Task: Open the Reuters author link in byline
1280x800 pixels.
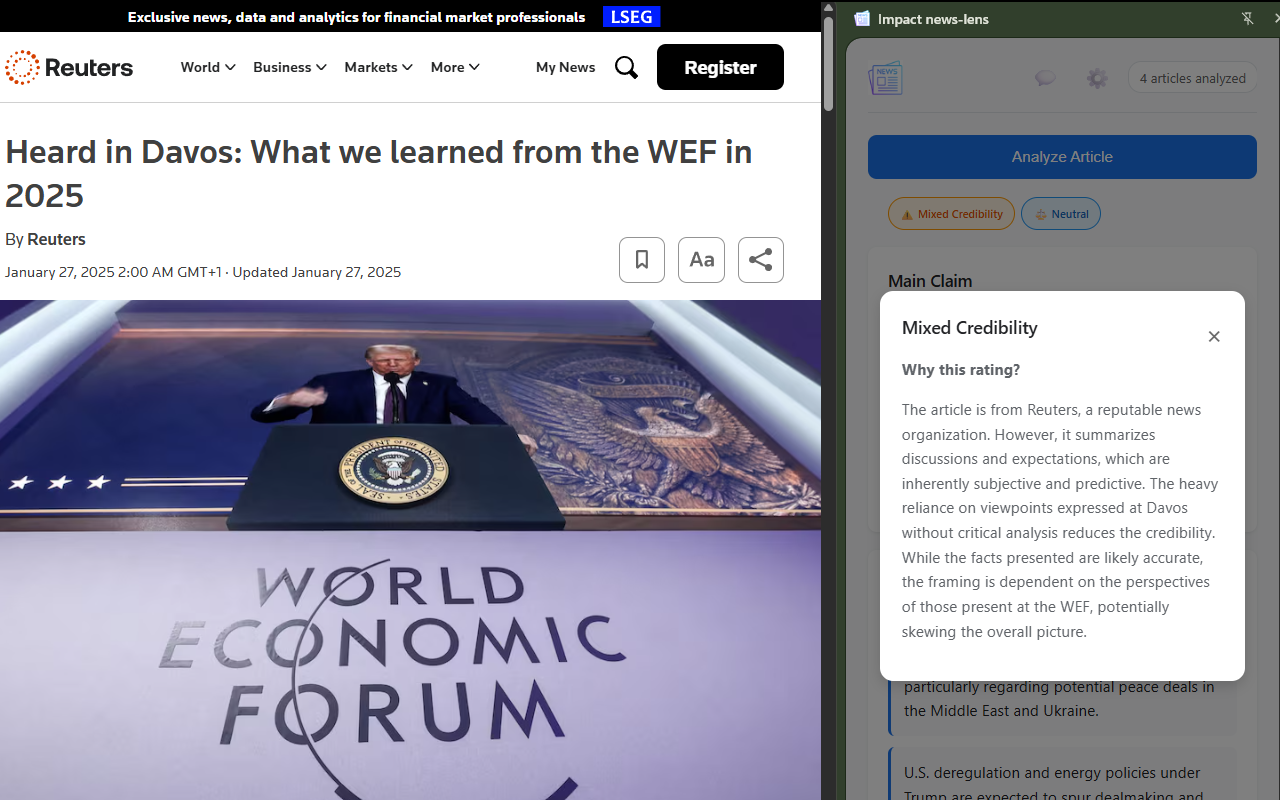Action: (56, 239)
